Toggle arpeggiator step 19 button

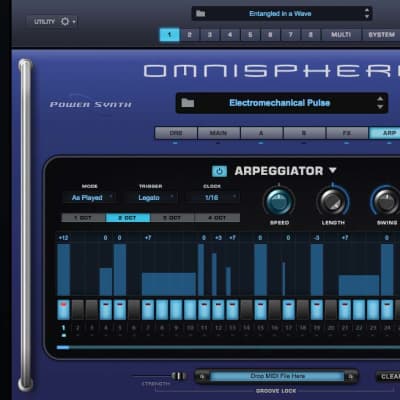(317, 310)
